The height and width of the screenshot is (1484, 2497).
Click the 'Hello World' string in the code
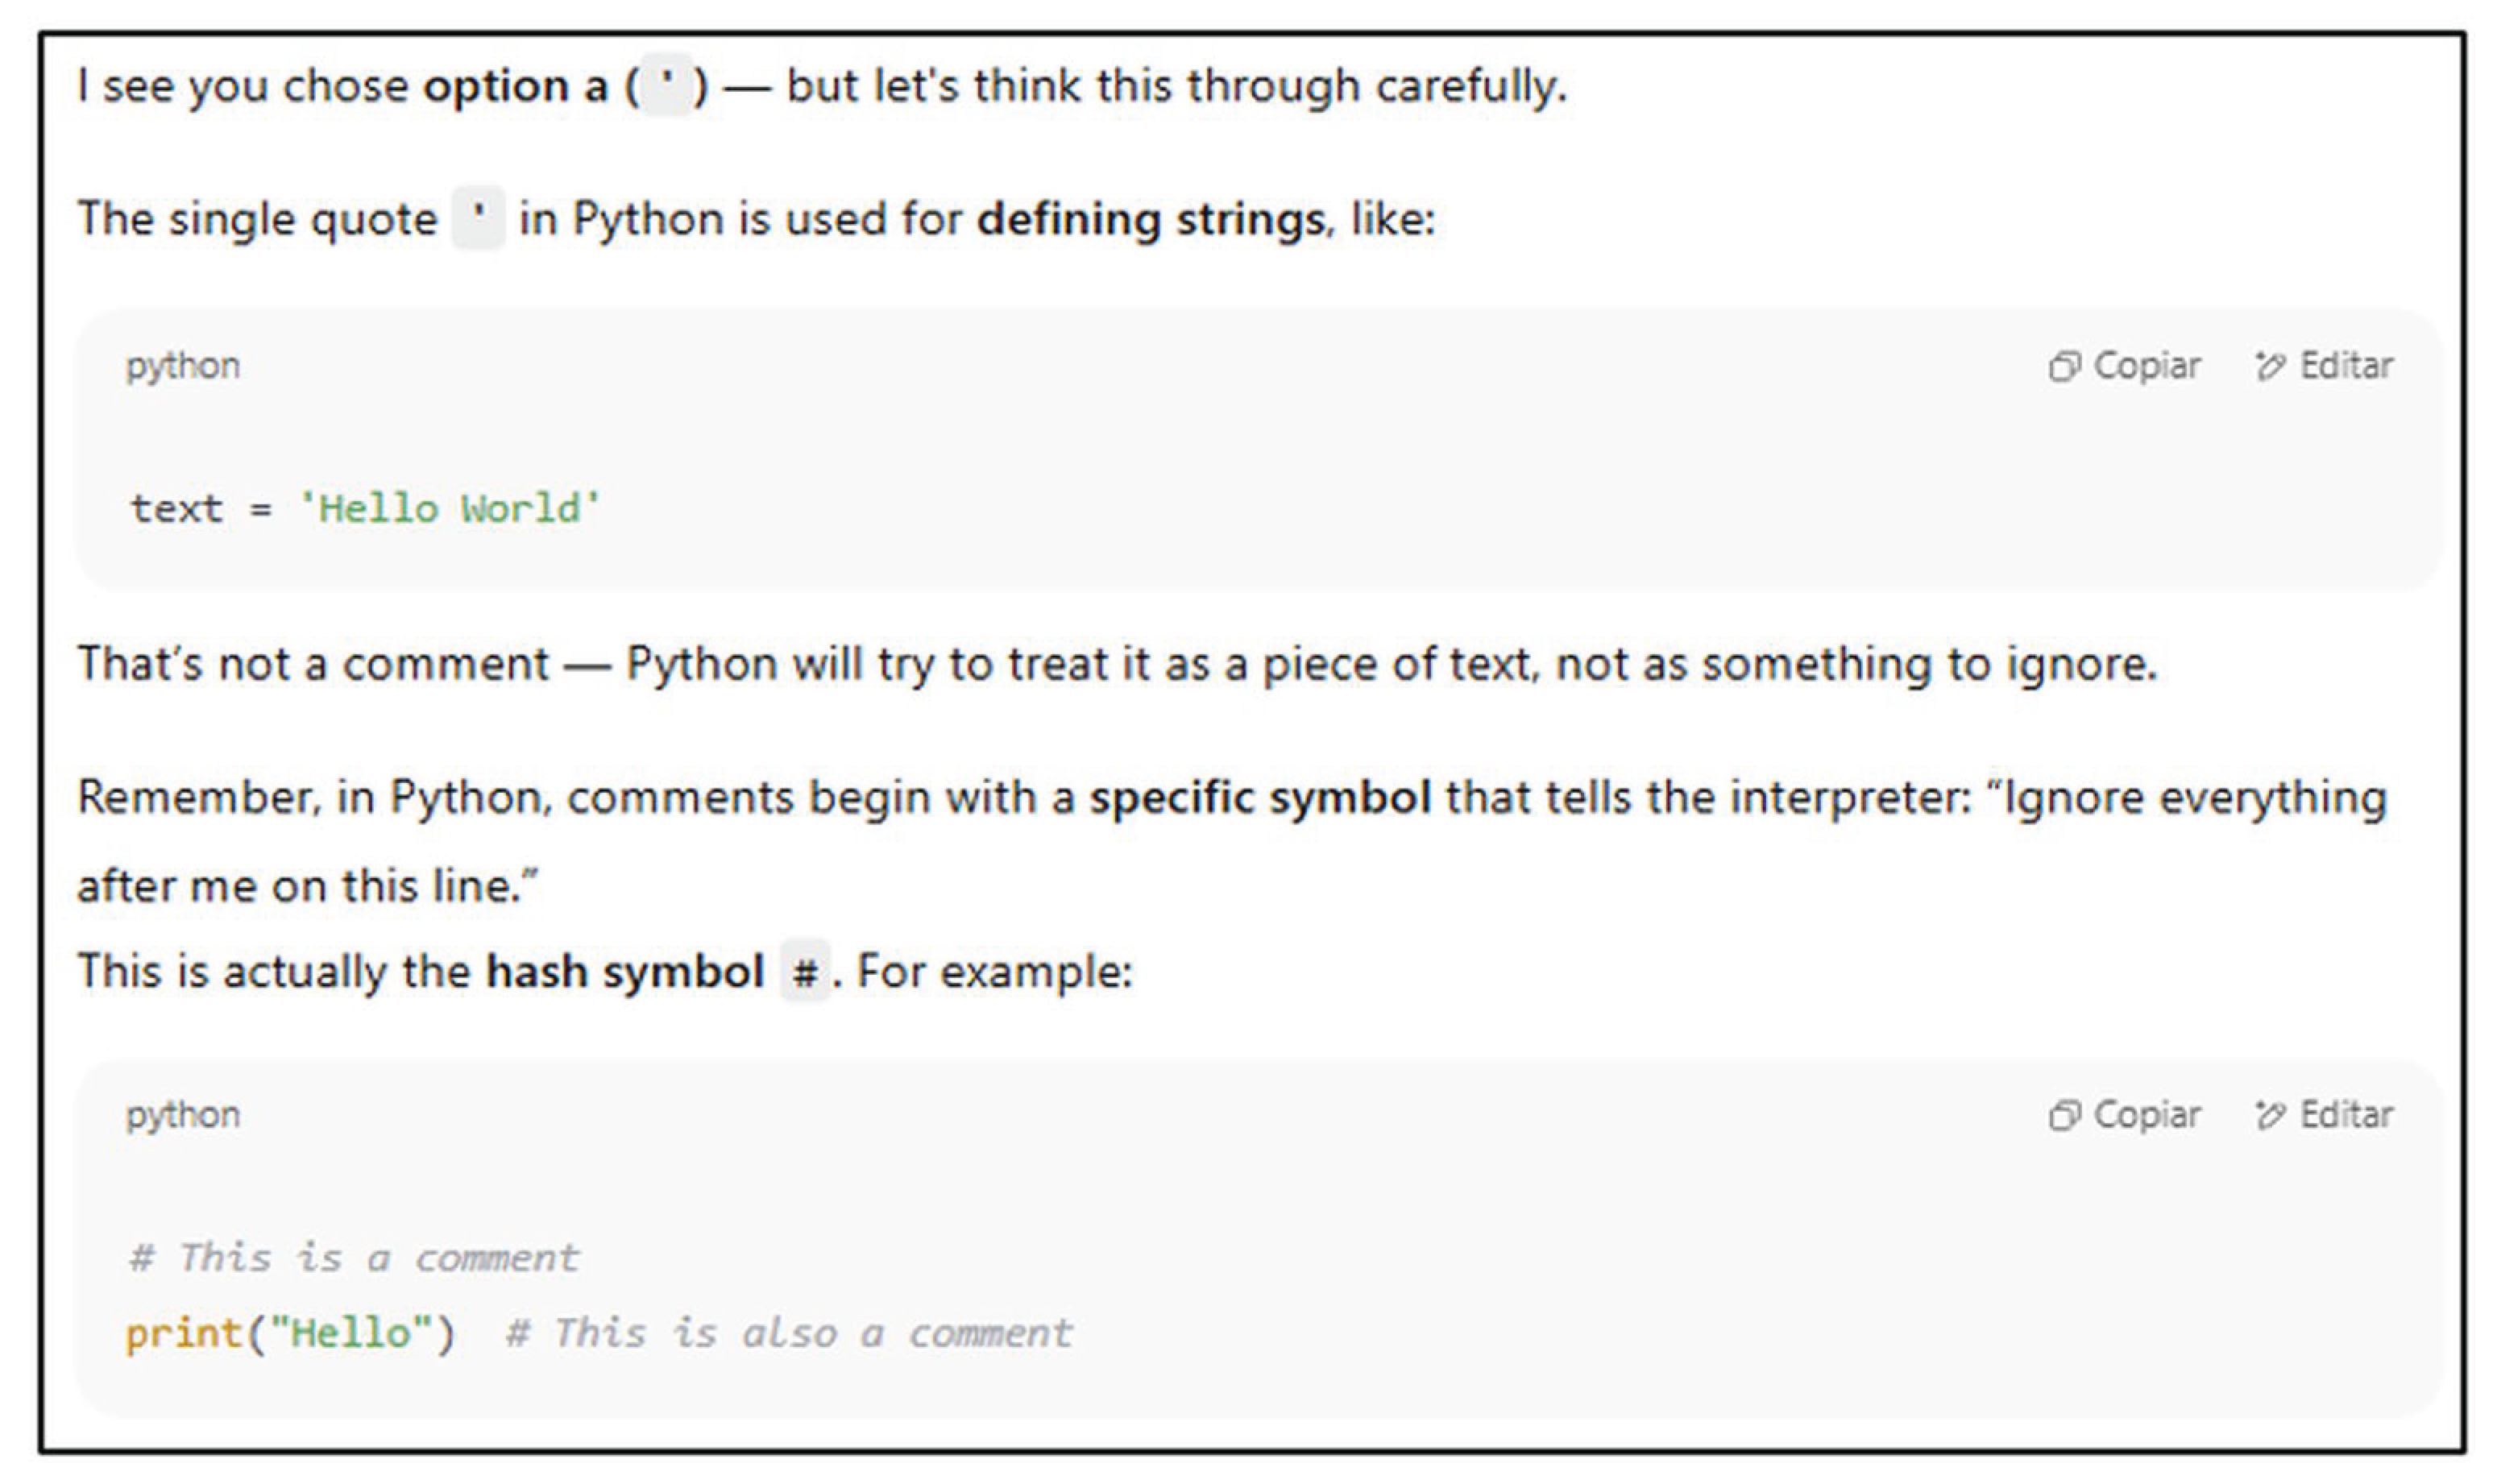point(450,509)
